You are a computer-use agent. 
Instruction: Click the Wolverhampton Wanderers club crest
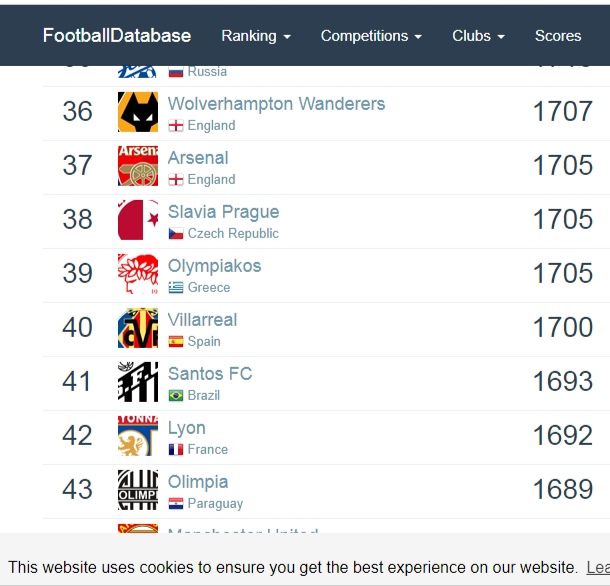[138, 112]
